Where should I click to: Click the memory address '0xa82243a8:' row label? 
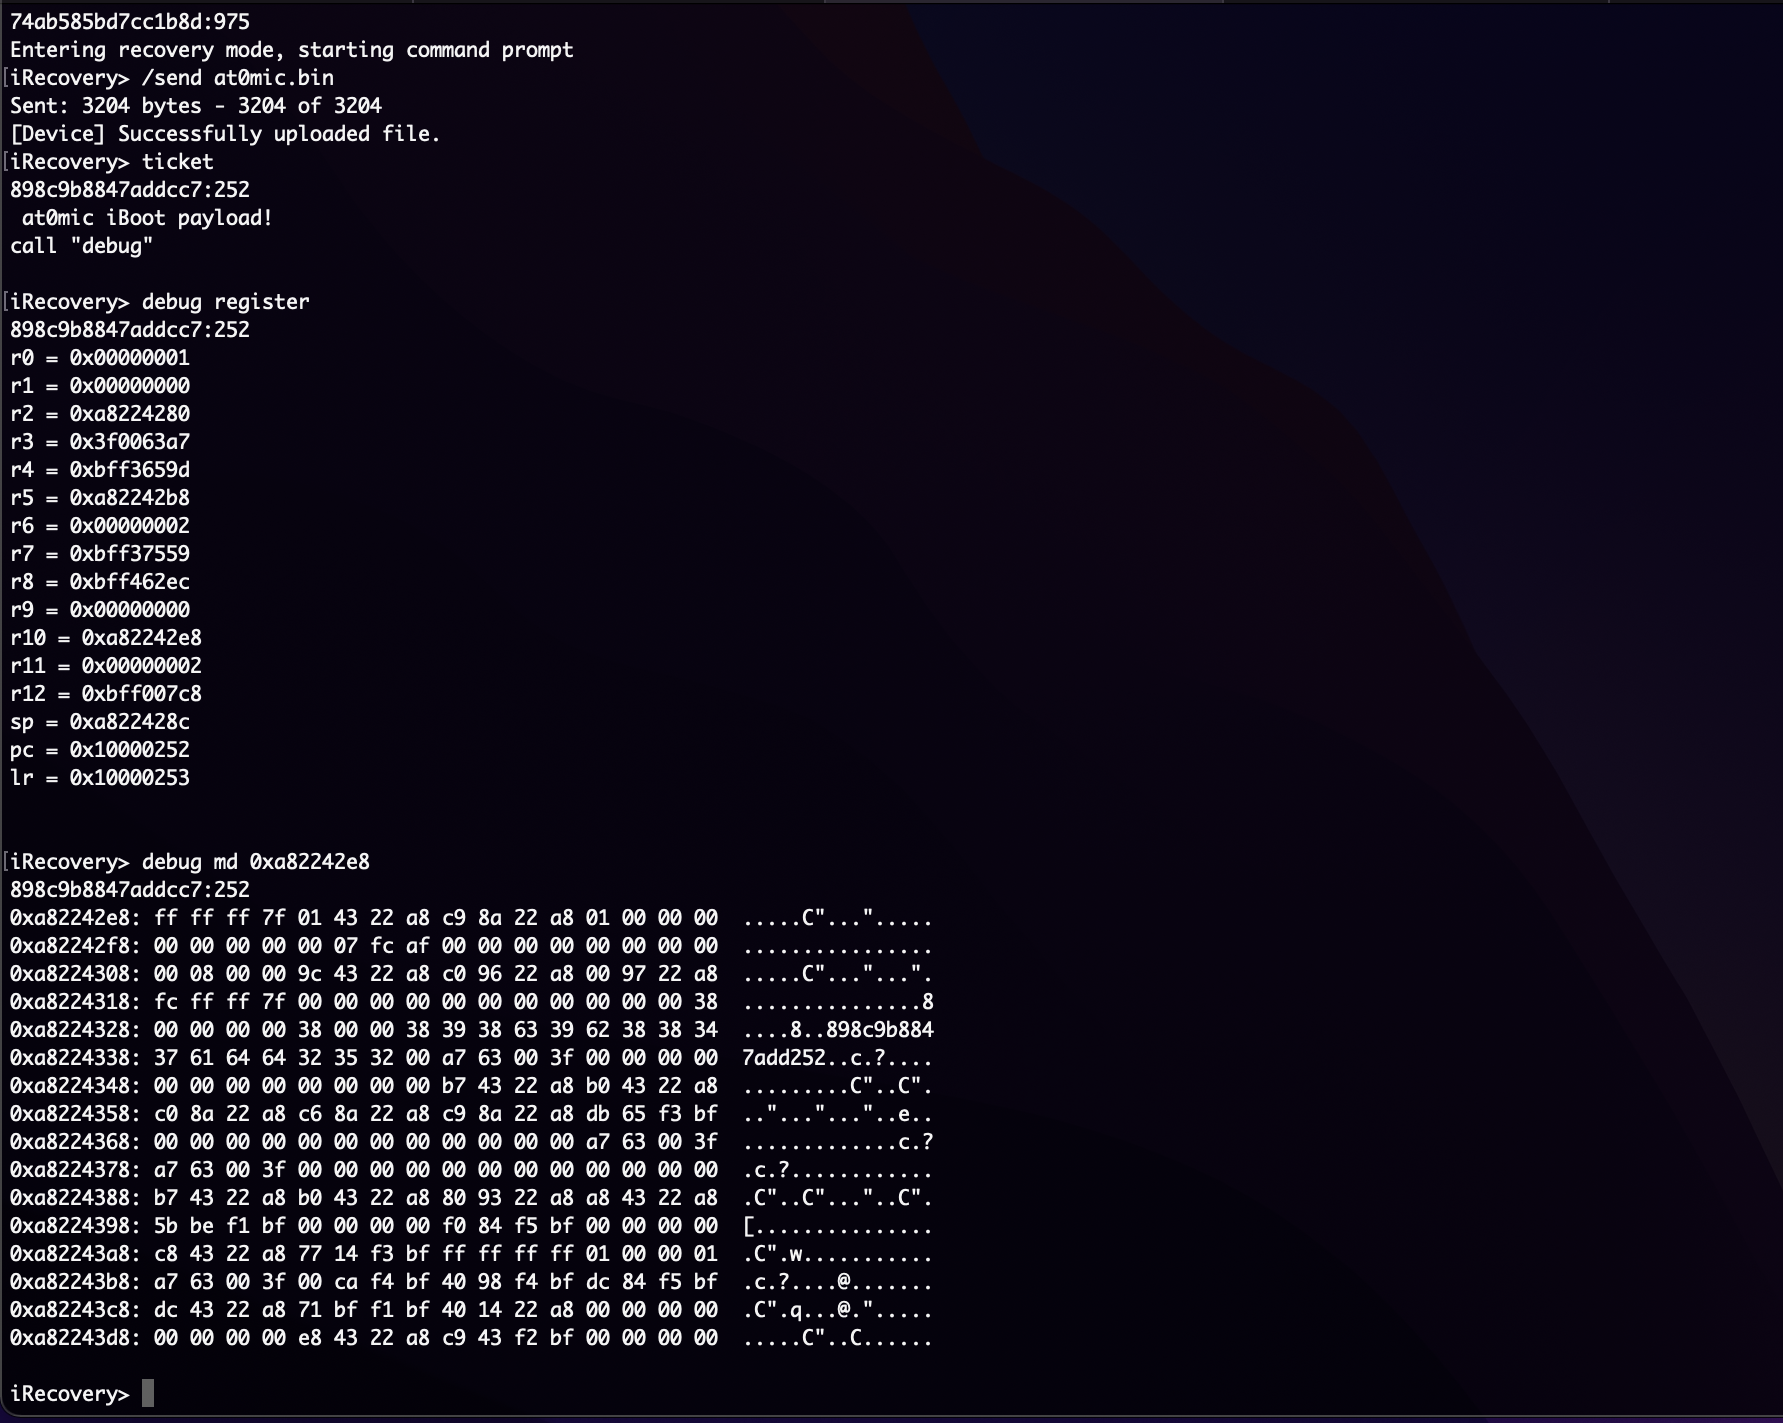(76, 1254)
